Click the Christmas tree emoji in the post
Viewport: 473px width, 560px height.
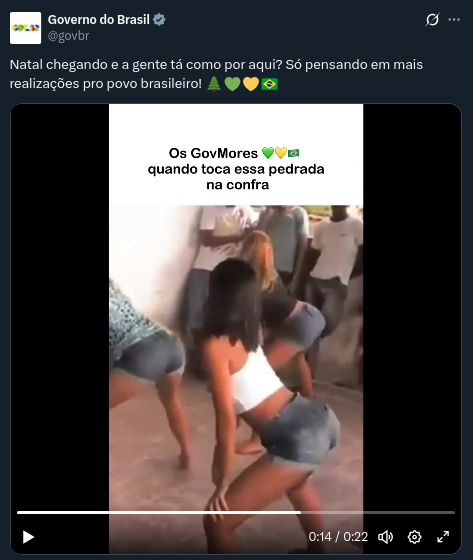coord(214,84)
